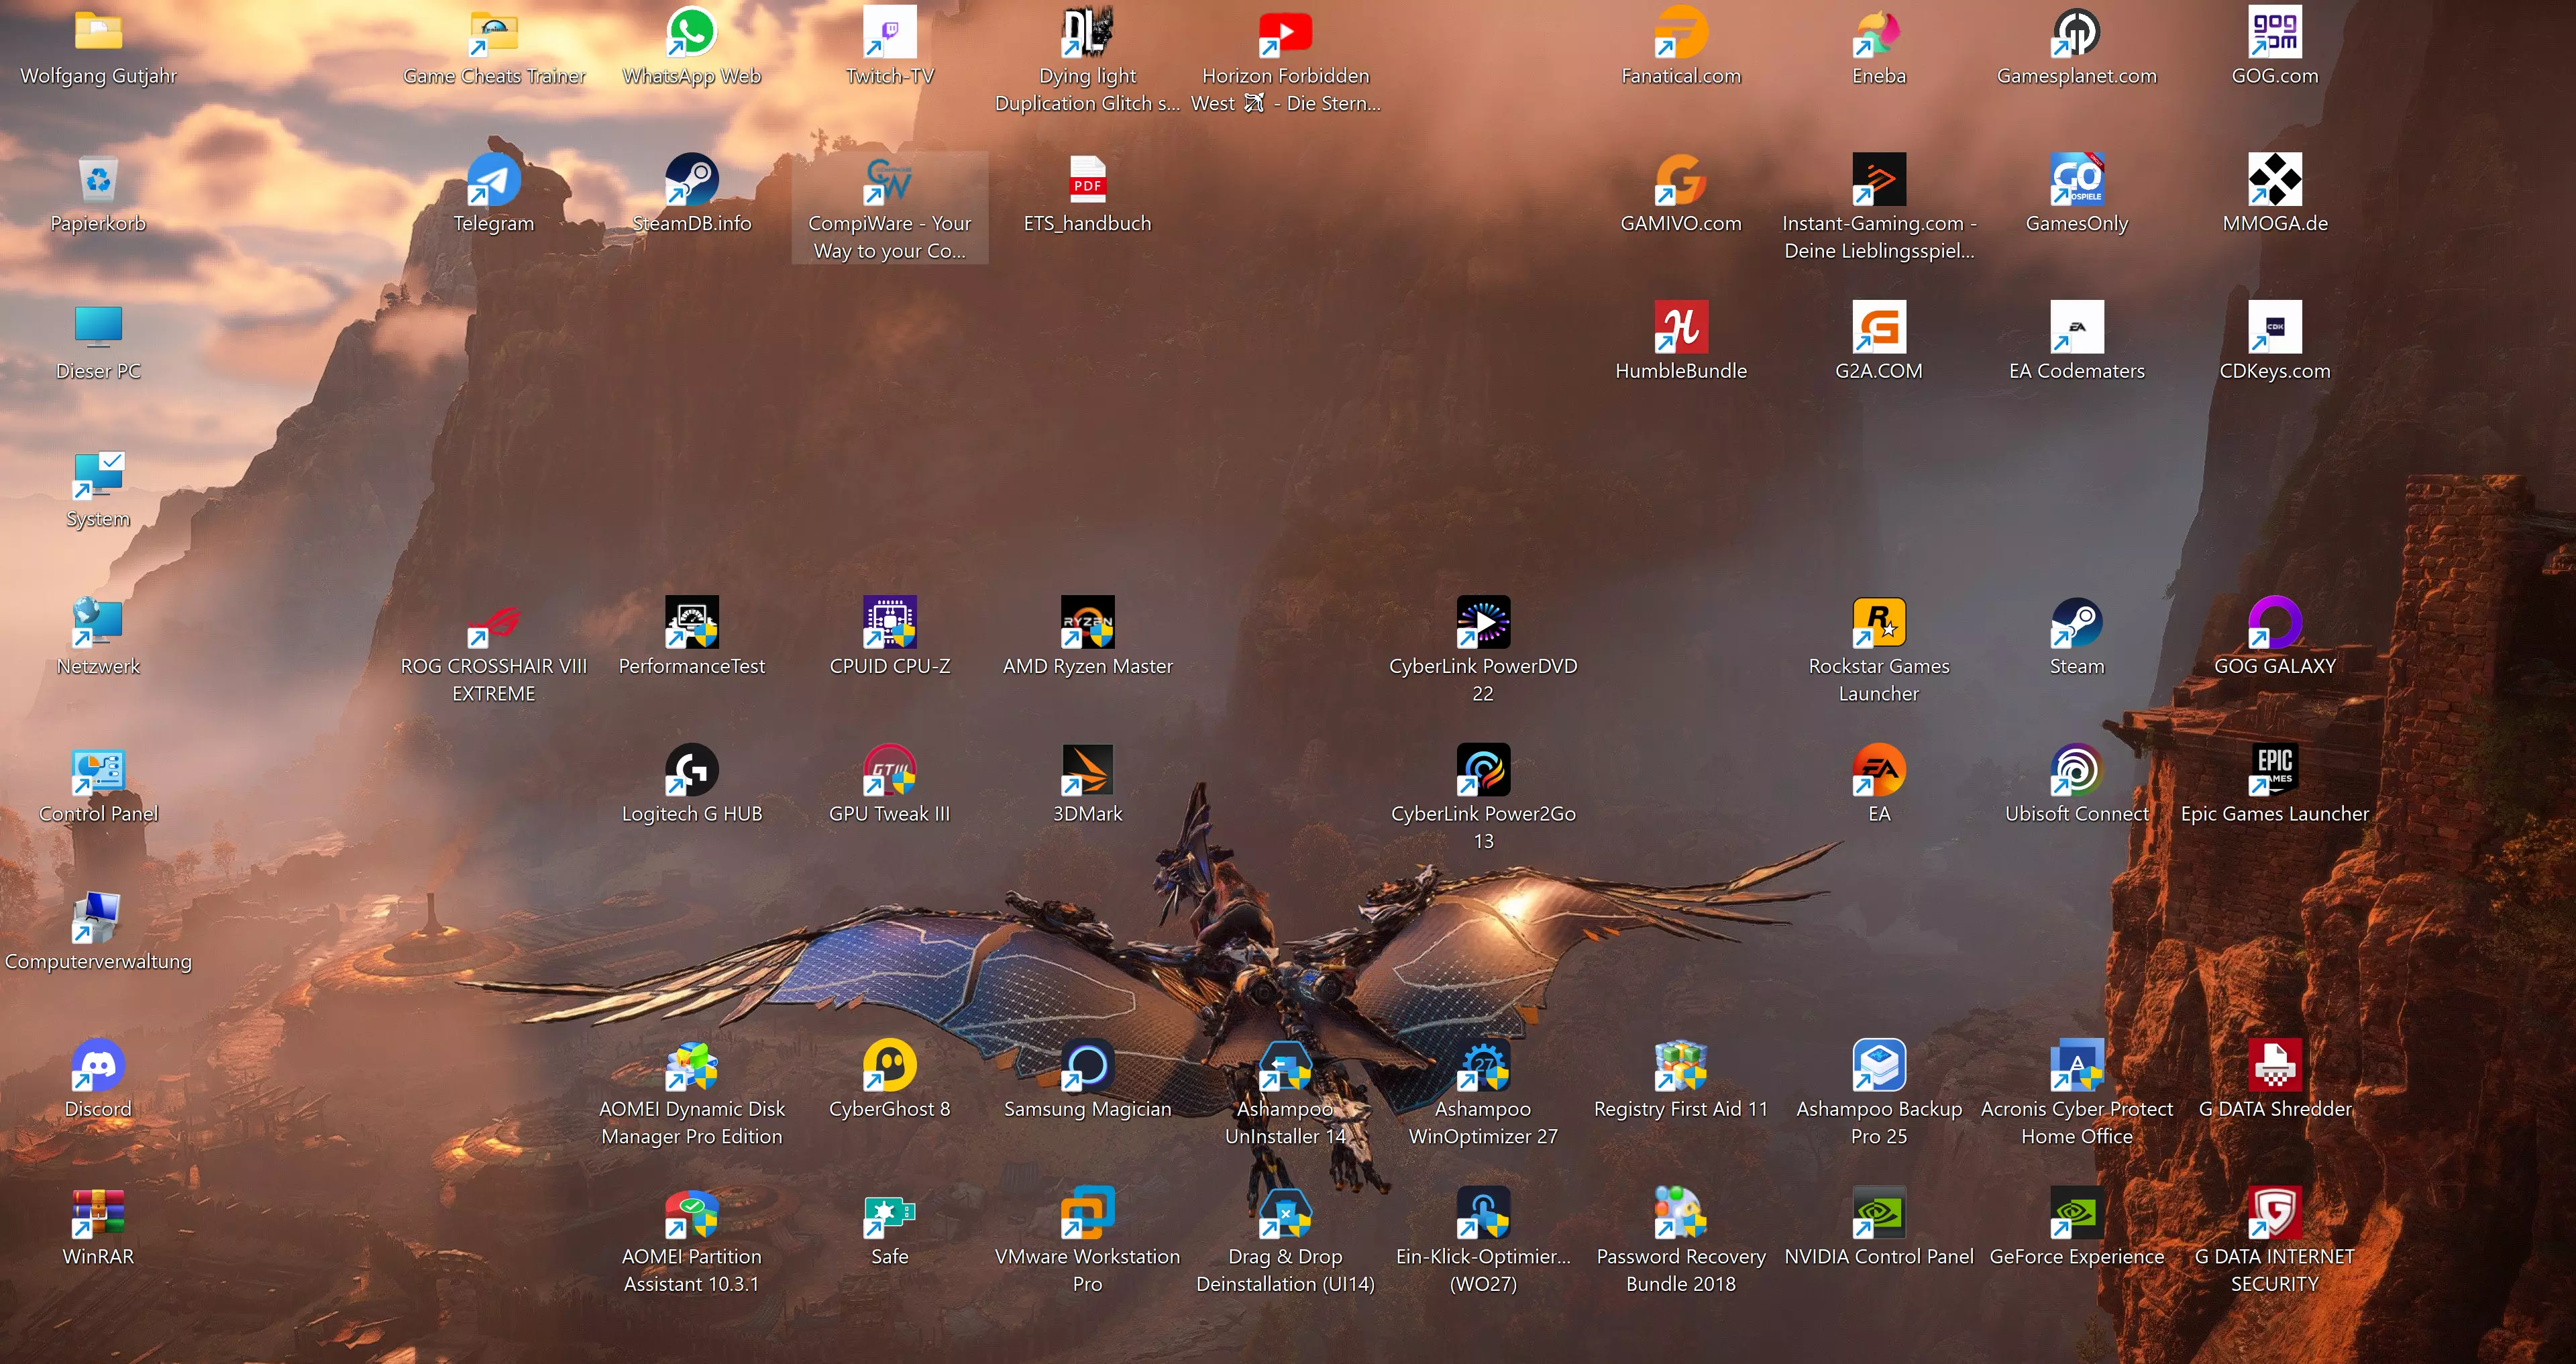Select the Computerverwaltung shortcut
The height and width of the screenshot is (1364, 2576).
coord(98,917)
